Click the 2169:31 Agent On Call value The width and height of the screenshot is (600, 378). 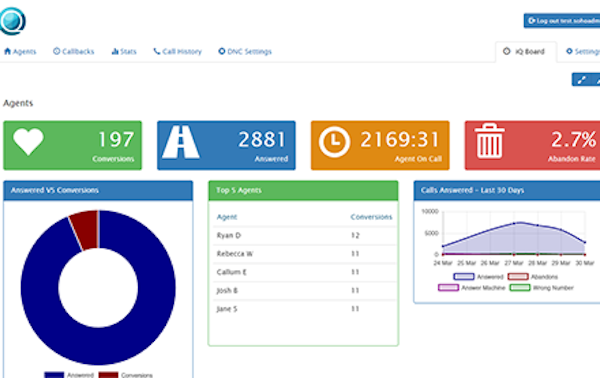tap(400, 139)
